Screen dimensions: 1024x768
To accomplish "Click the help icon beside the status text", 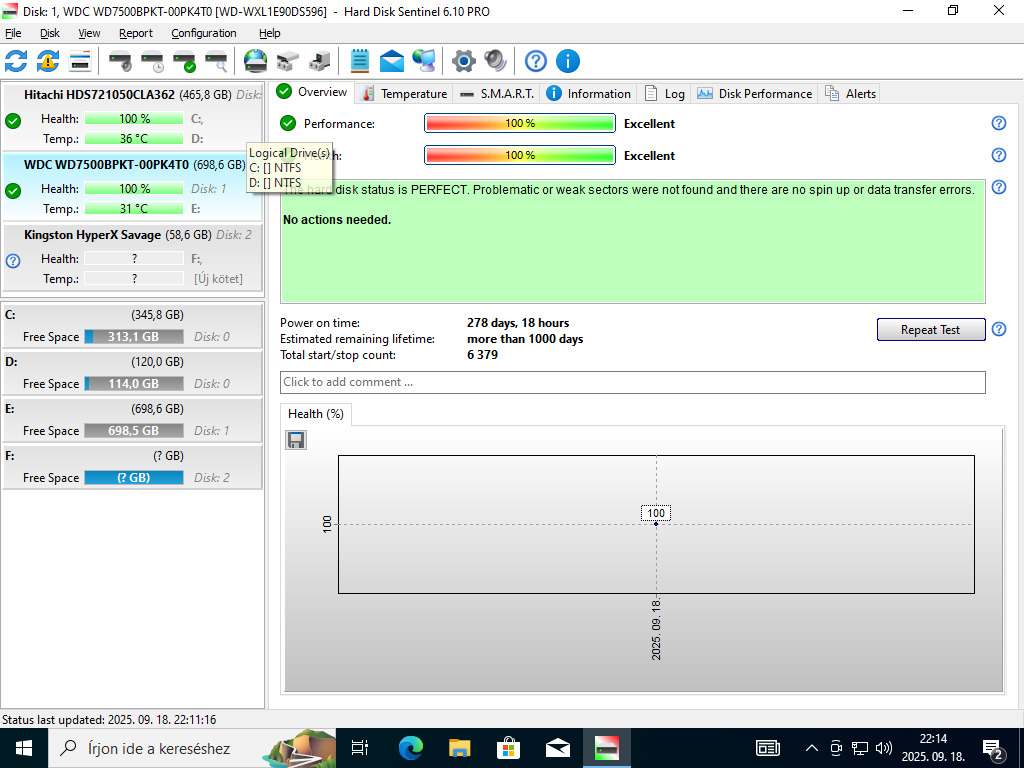I will (x=999, y=187).
